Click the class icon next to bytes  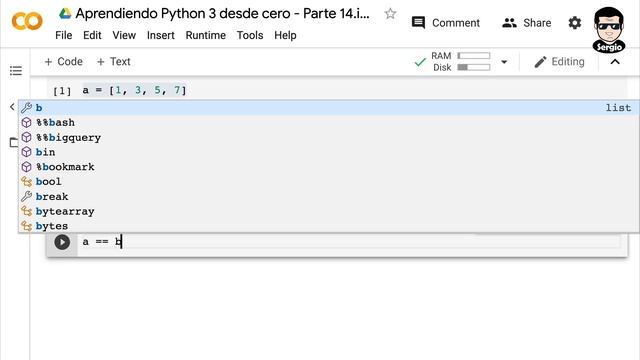click(27, 226)
